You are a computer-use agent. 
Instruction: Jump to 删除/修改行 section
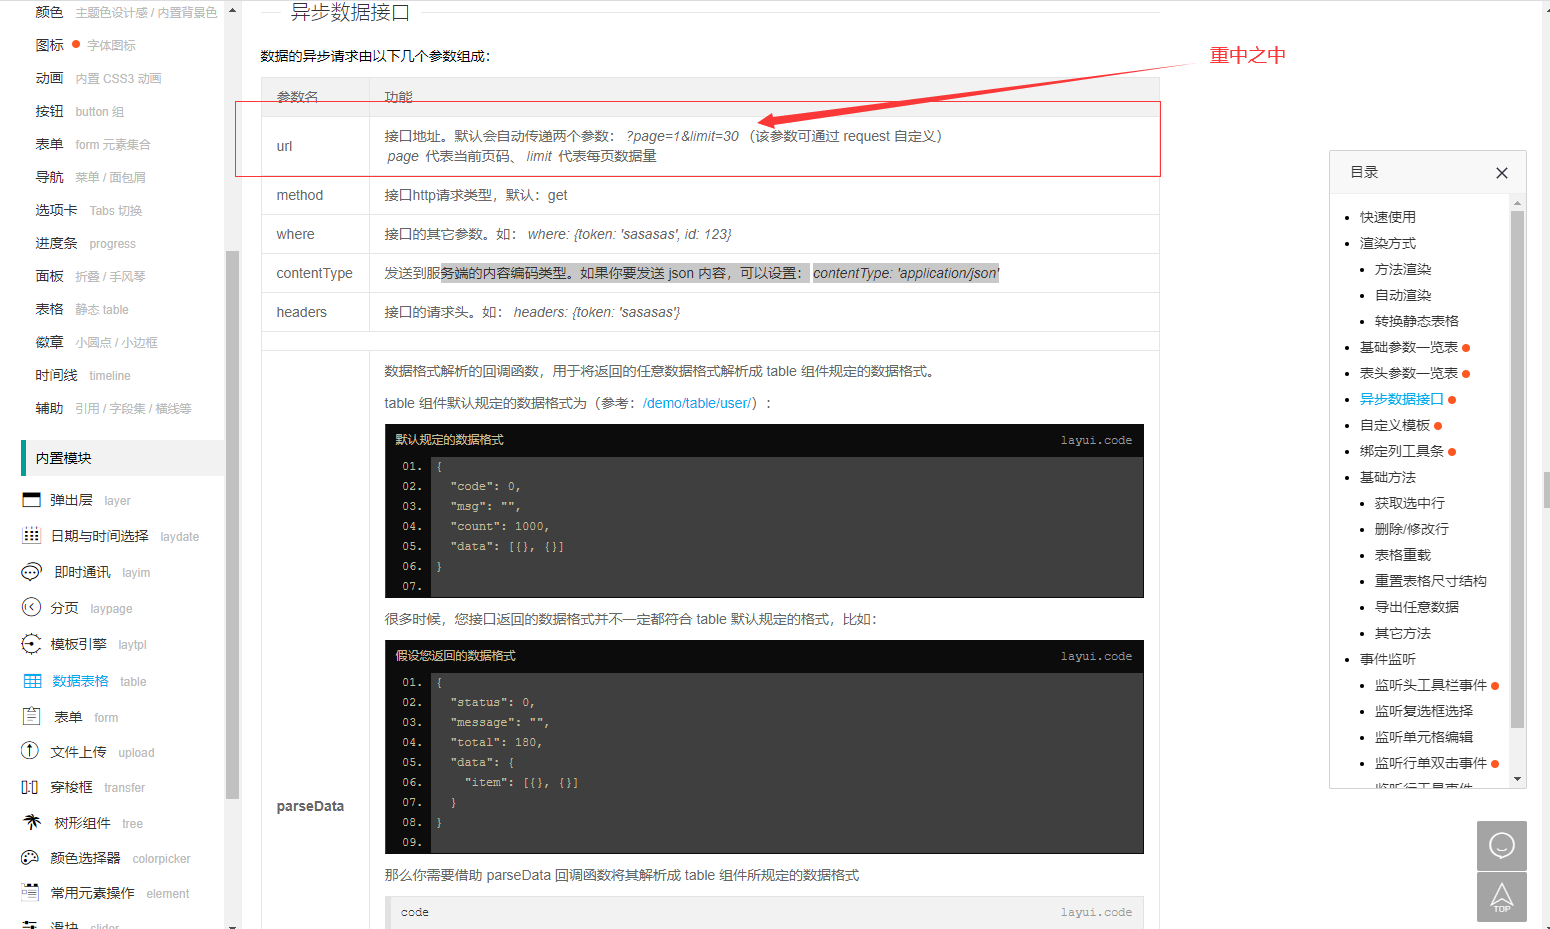coord(1411,529)
